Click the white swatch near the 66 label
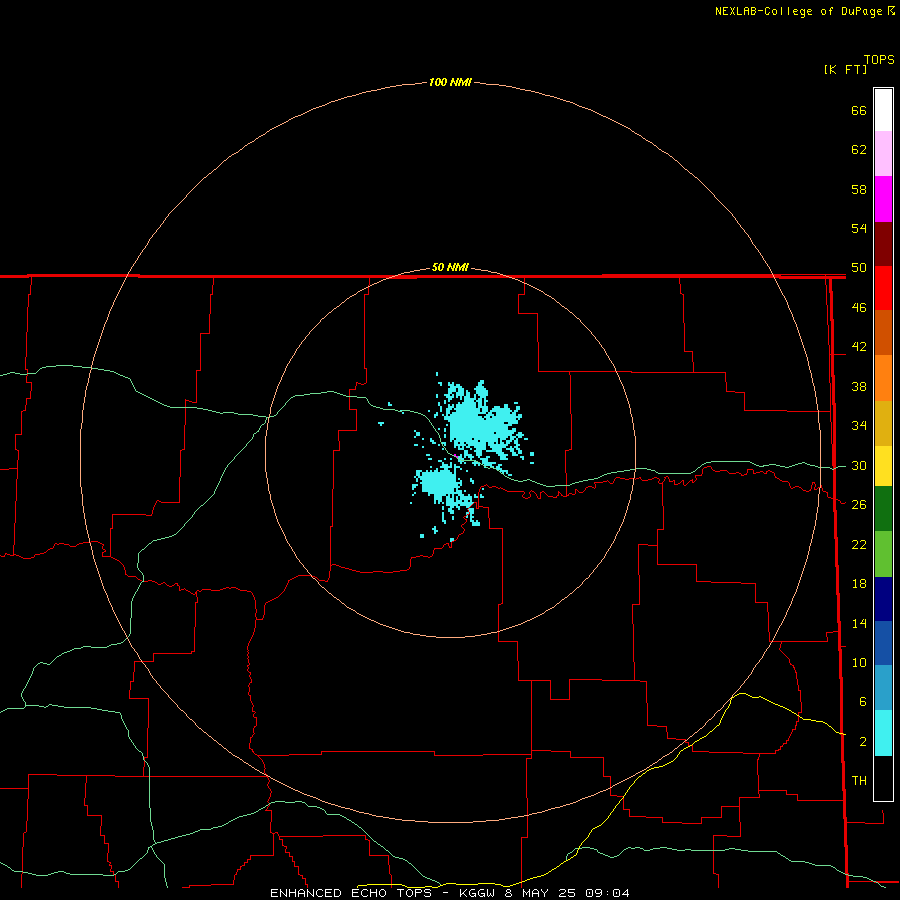Viewport: 900px width, 900px height. click(883, 110)
